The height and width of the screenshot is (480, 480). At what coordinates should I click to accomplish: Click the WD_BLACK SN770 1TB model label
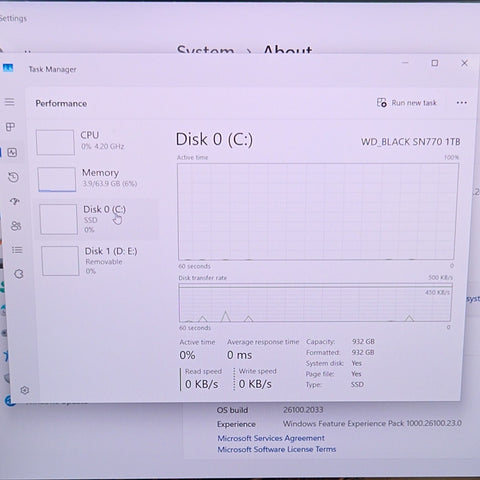click(x=411, y=142)
